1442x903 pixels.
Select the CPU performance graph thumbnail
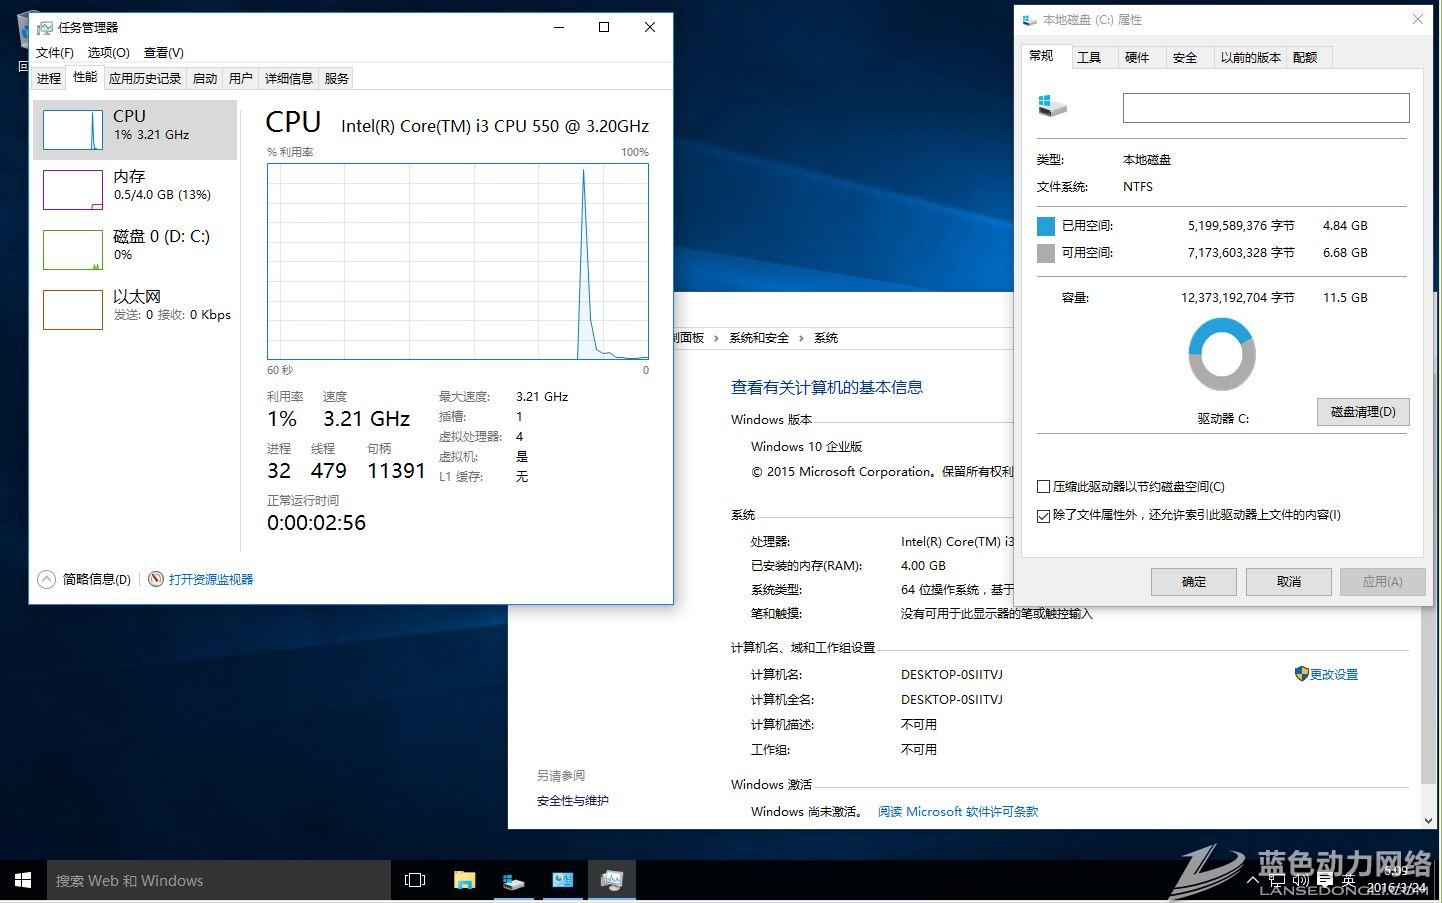(x=73, y=130)
